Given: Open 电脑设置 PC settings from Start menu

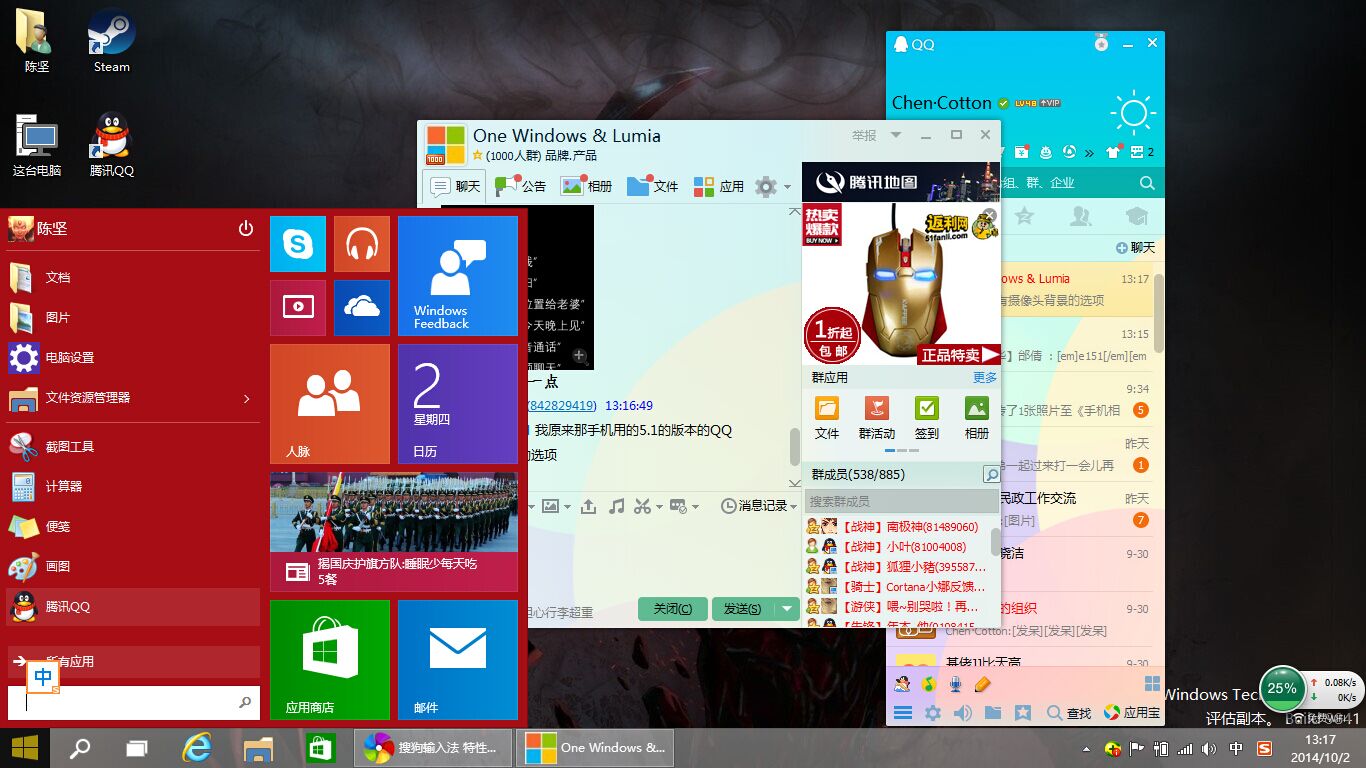Looking at the screenshot, I should coord(133,357).
